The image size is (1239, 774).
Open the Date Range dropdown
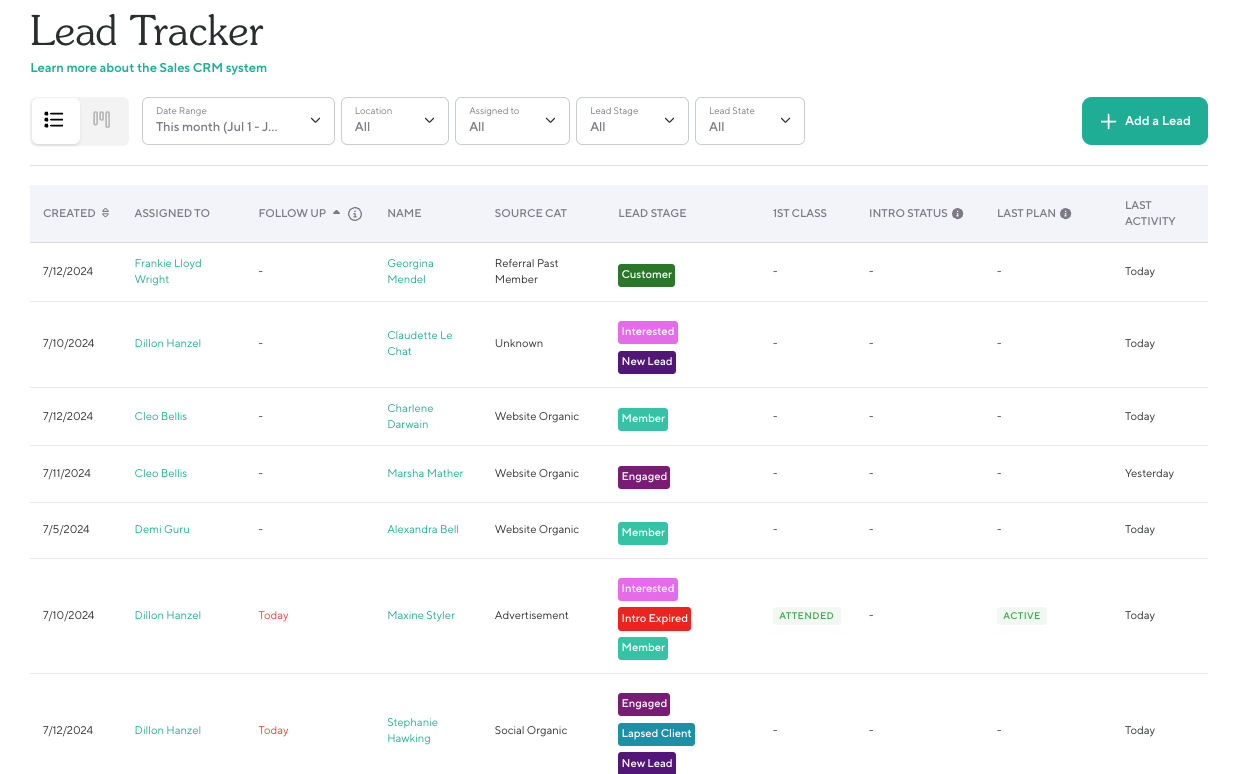coord(238,121)
